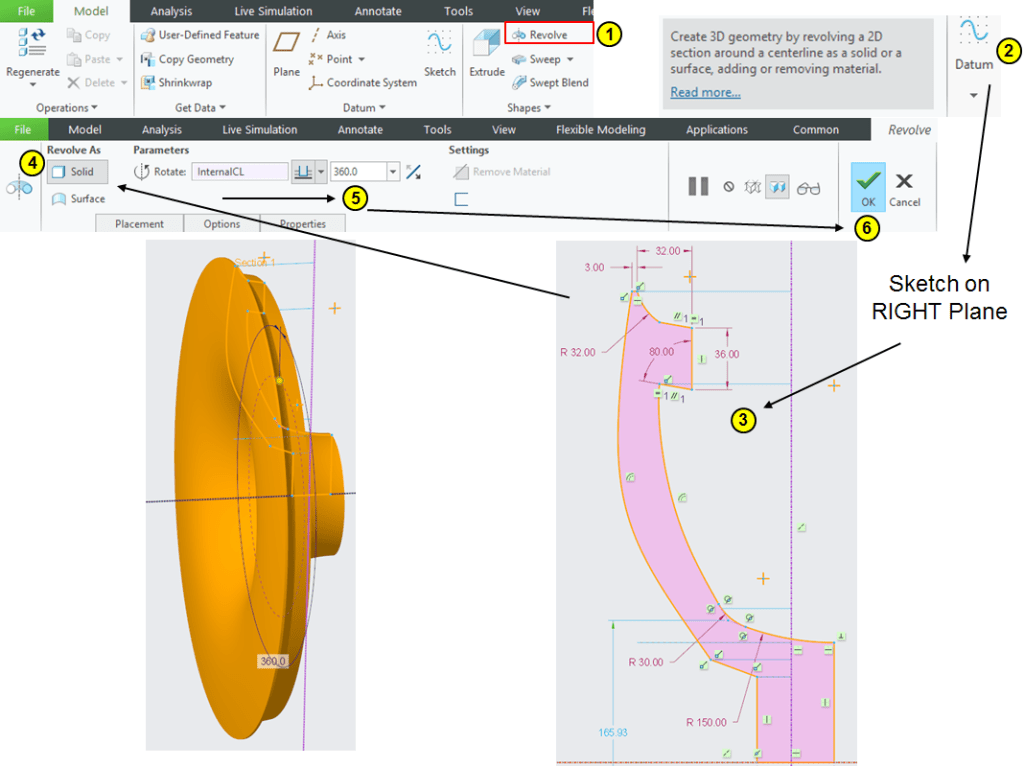The image size is (1024, 766).
Task: Click the InternalCL rotate axis field
Action: [x=239, y=172]
